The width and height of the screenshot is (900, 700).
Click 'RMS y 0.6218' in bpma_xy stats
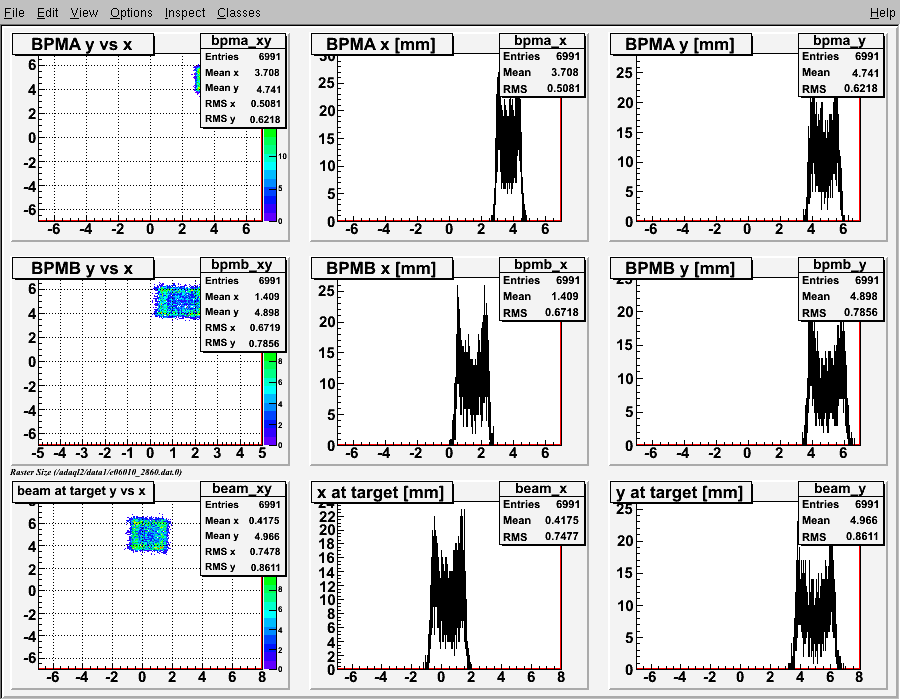pos(242,119)
